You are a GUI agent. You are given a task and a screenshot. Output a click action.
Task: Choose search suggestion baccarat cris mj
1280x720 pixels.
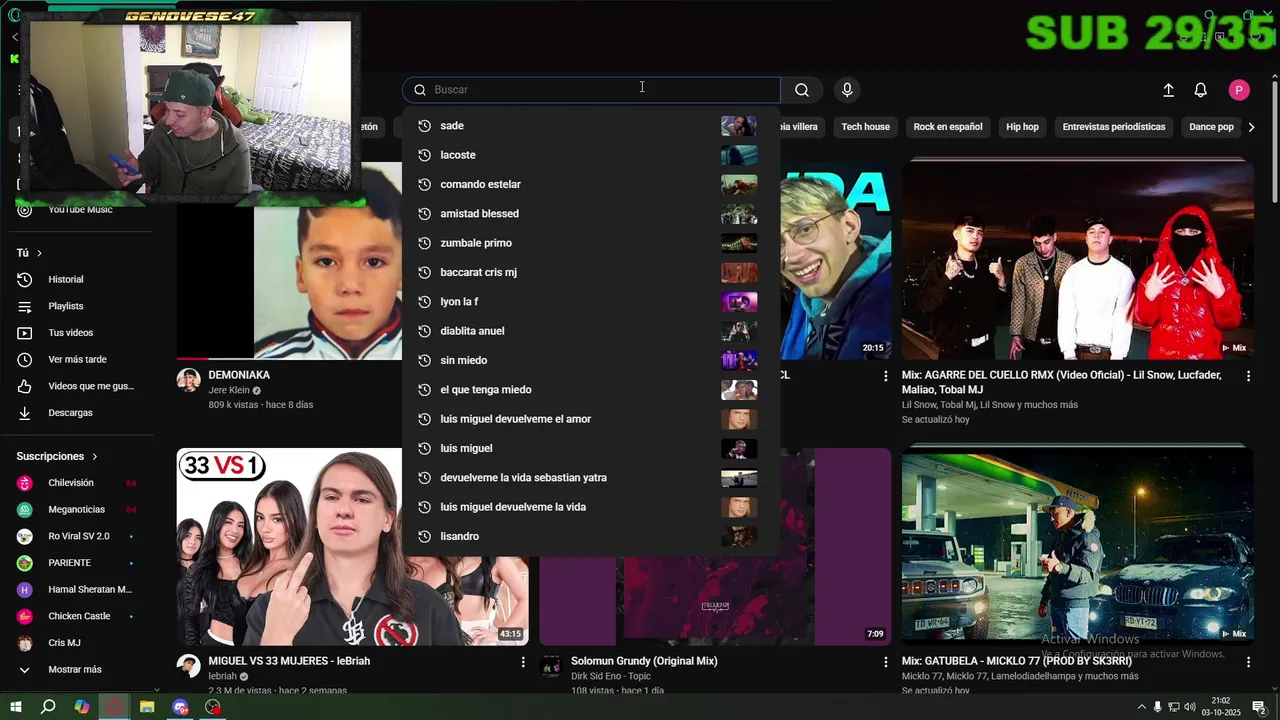[x=590, y=272]
